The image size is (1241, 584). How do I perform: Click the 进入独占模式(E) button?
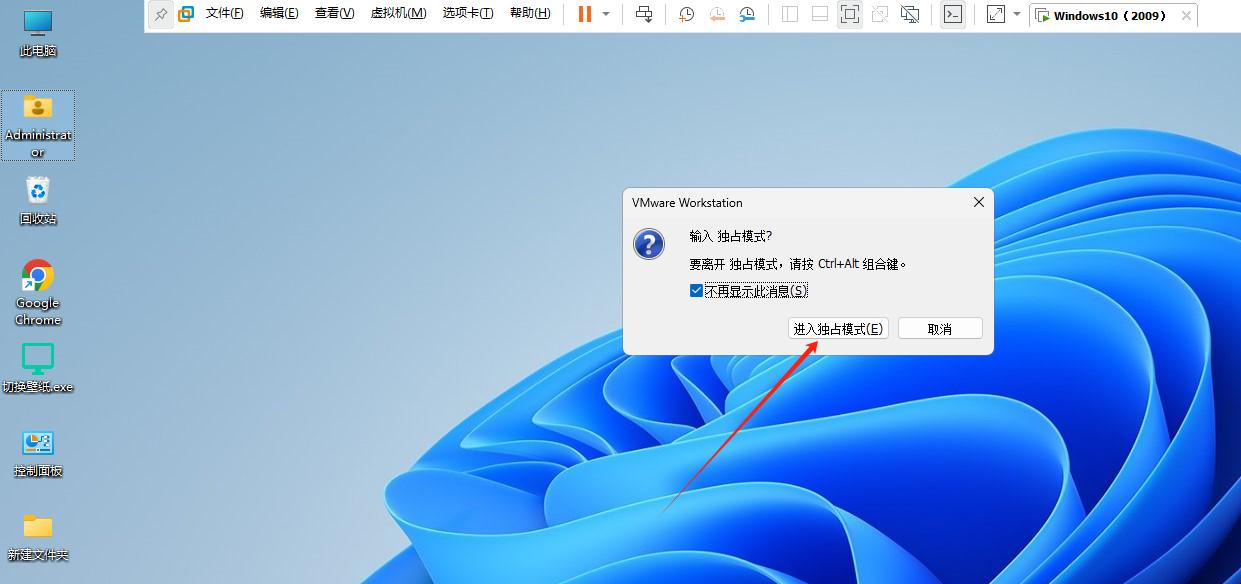click(838, 328)
